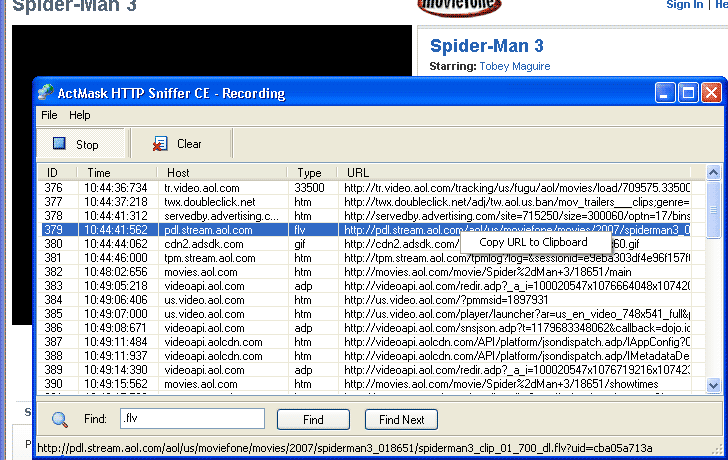Sort by the Type column header
The width and height of the screenshot is (728, 460).
(310, 173)
